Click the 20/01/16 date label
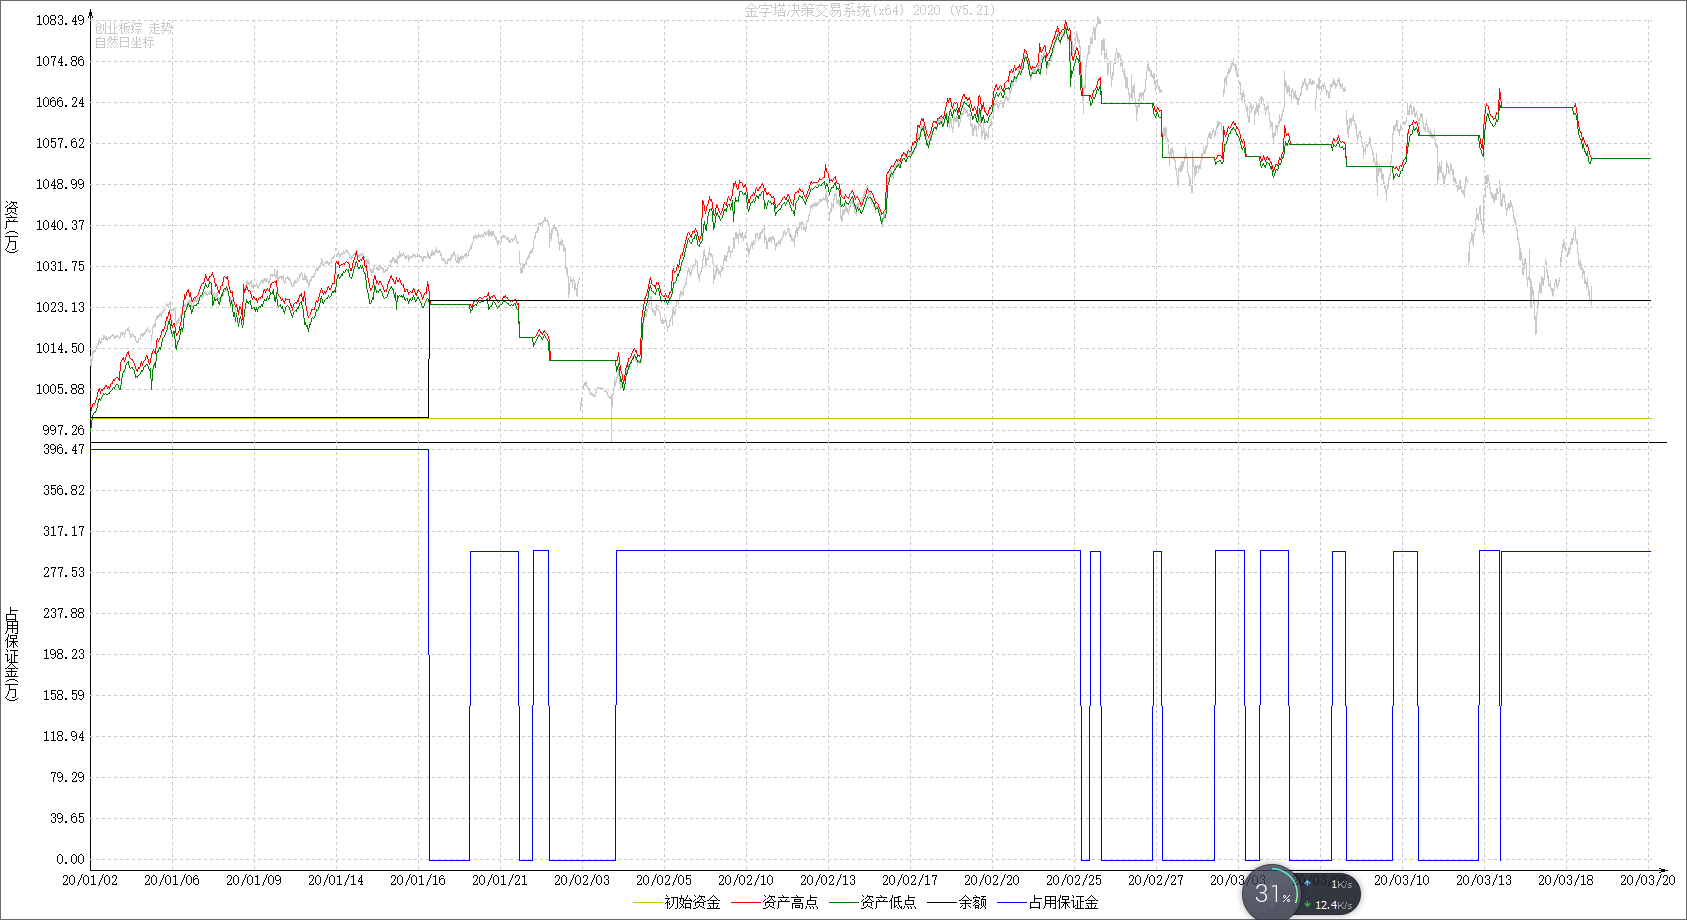This screenshot has width=1687, height=920. [418, 880]
